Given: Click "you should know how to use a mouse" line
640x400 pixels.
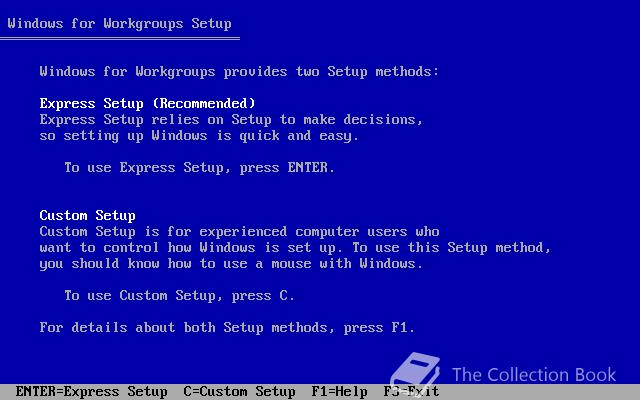Looking at the screenshot, I should click(231, 263).
